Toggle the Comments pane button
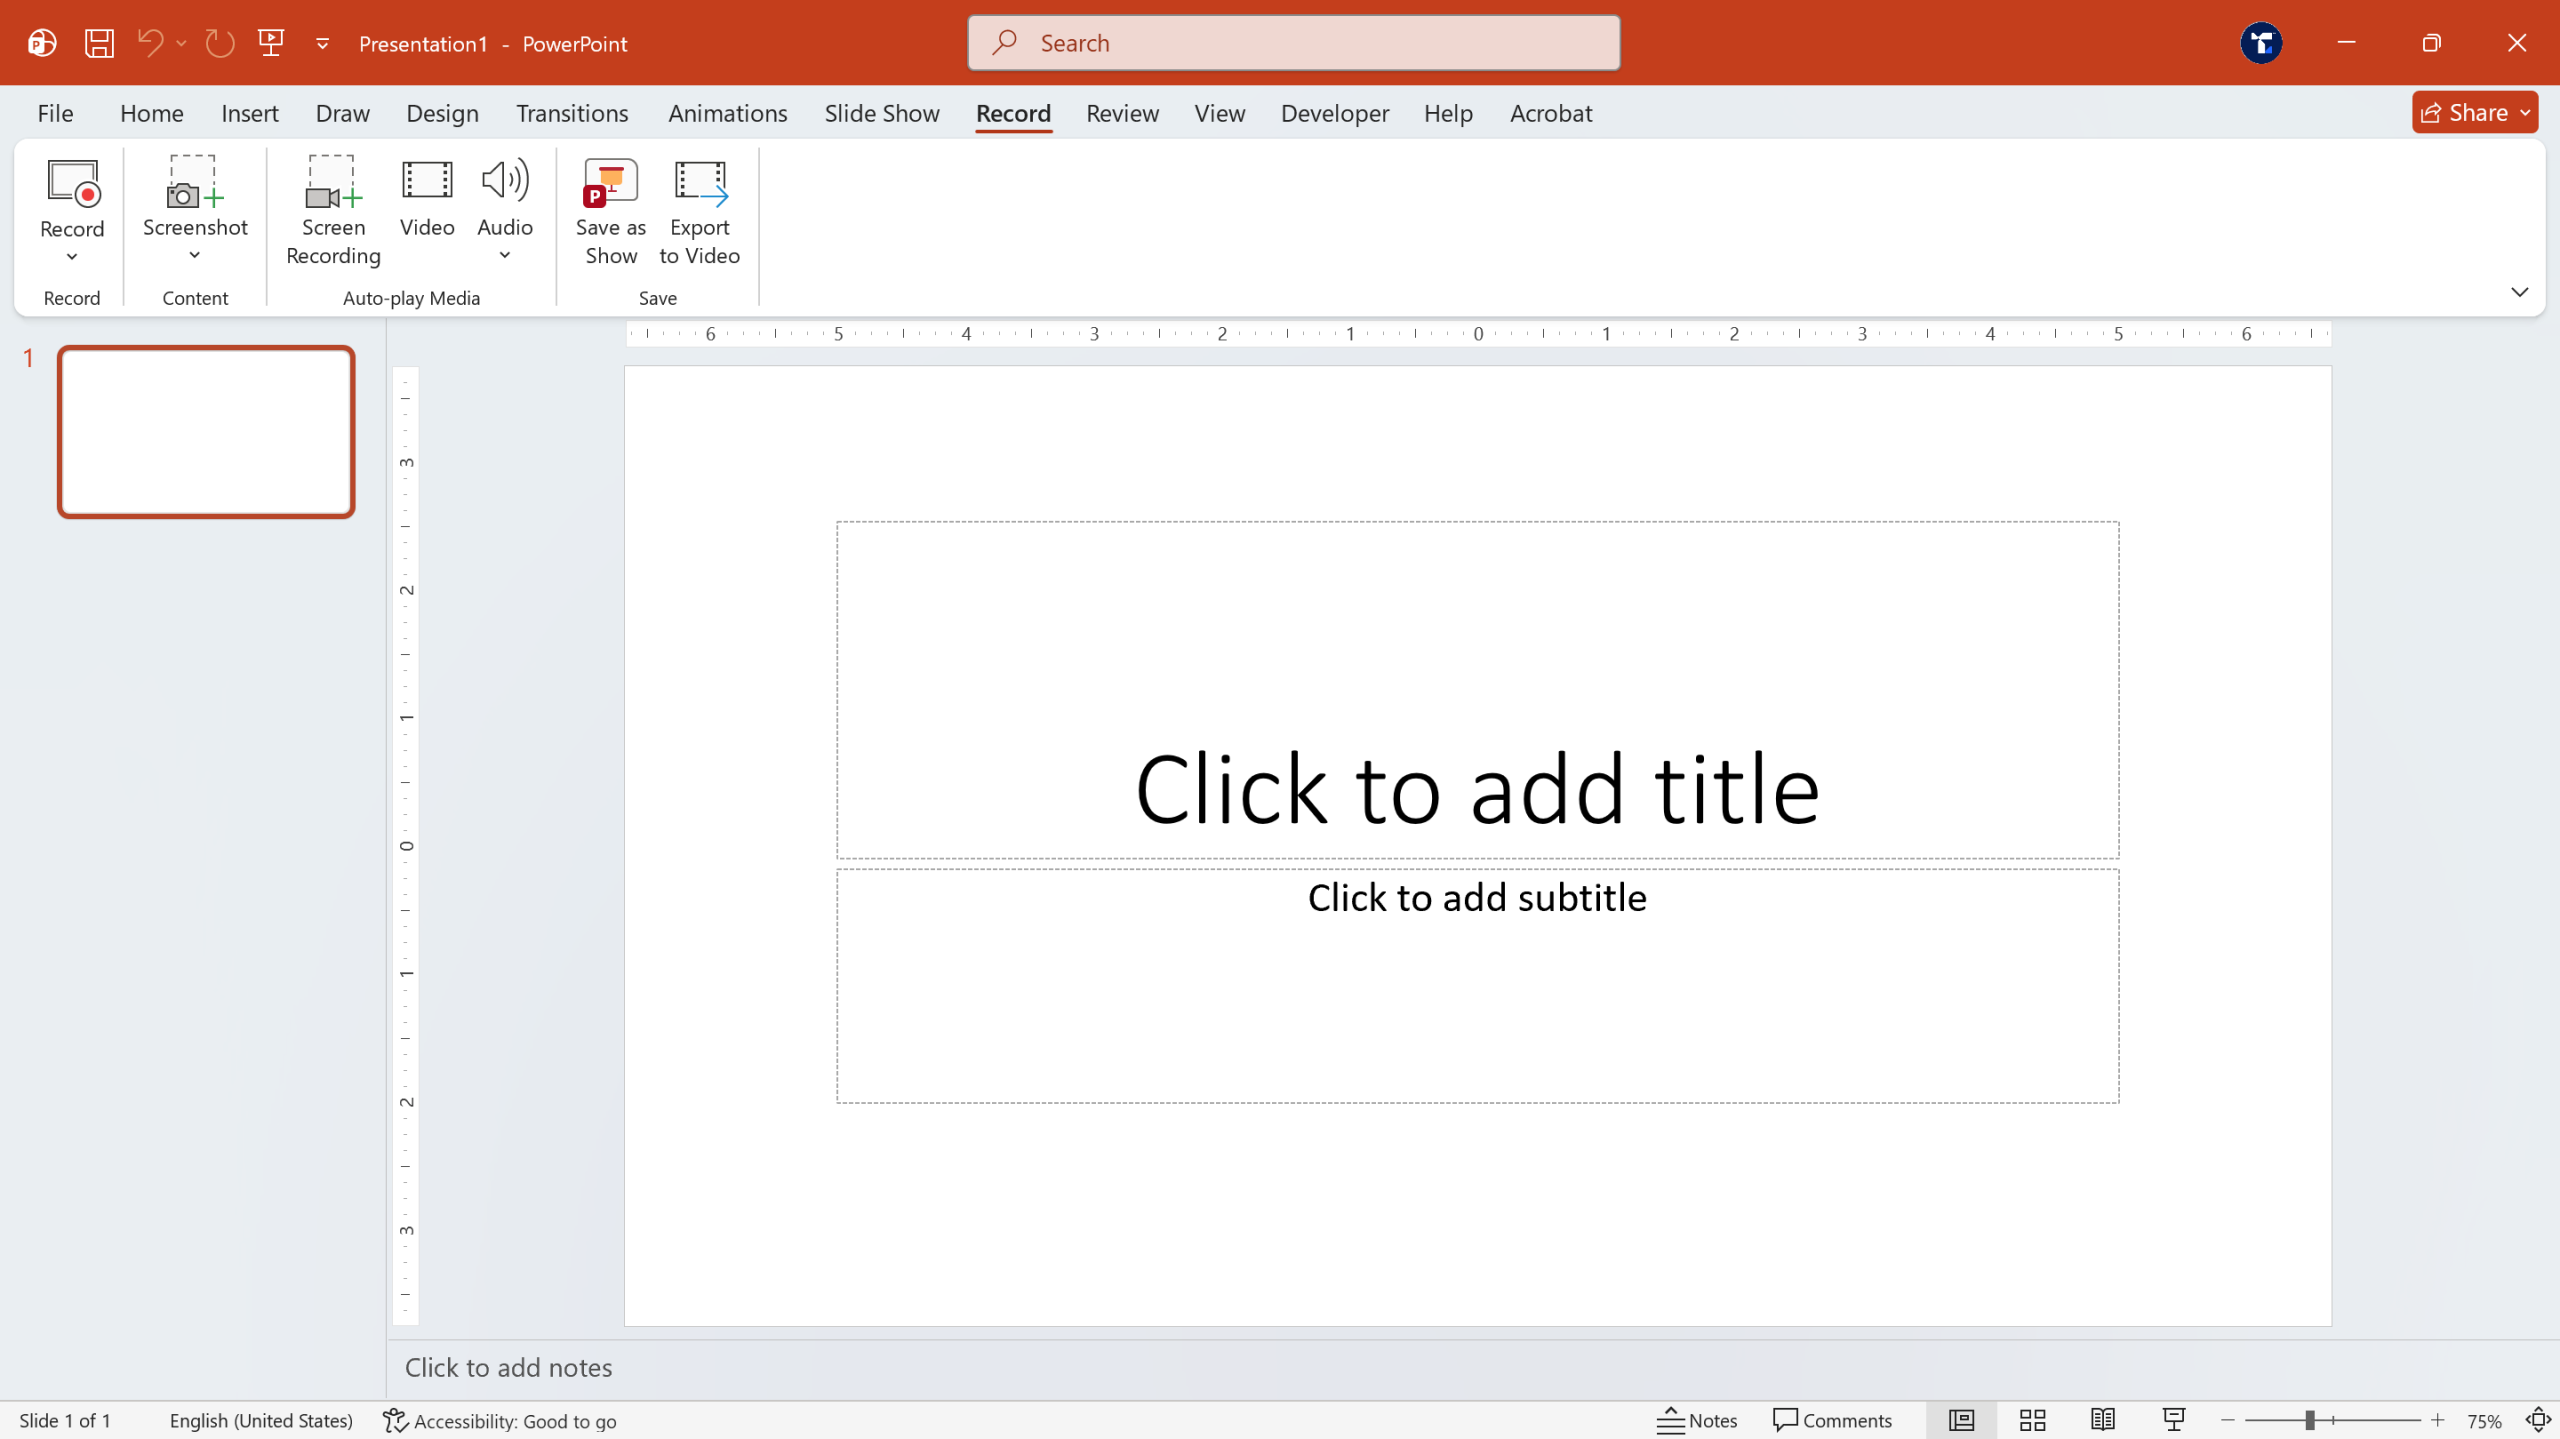The image size is (2560, 1439). click(x=1832, y=1420)
